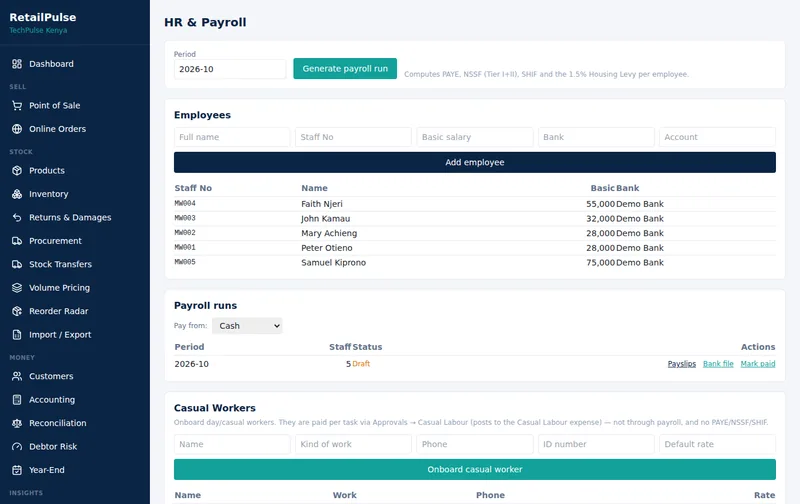Generate payroll run for the period

(x=345, y=68)
